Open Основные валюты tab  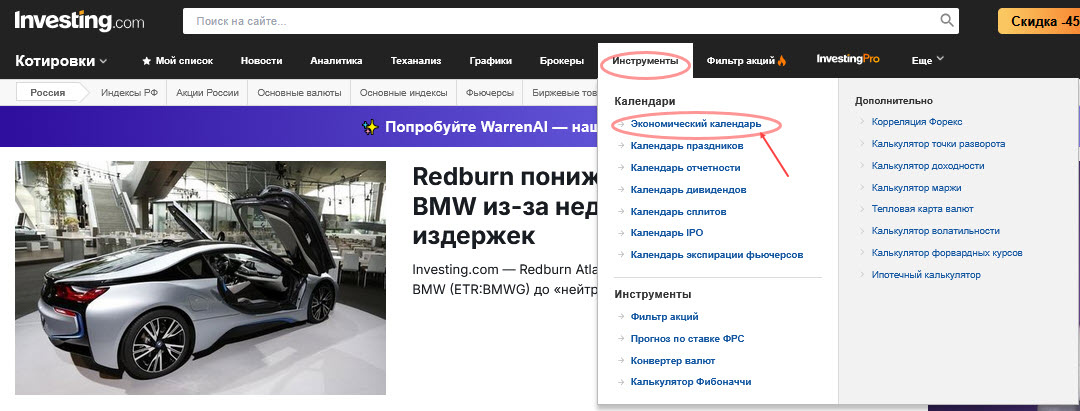(299, 92)
